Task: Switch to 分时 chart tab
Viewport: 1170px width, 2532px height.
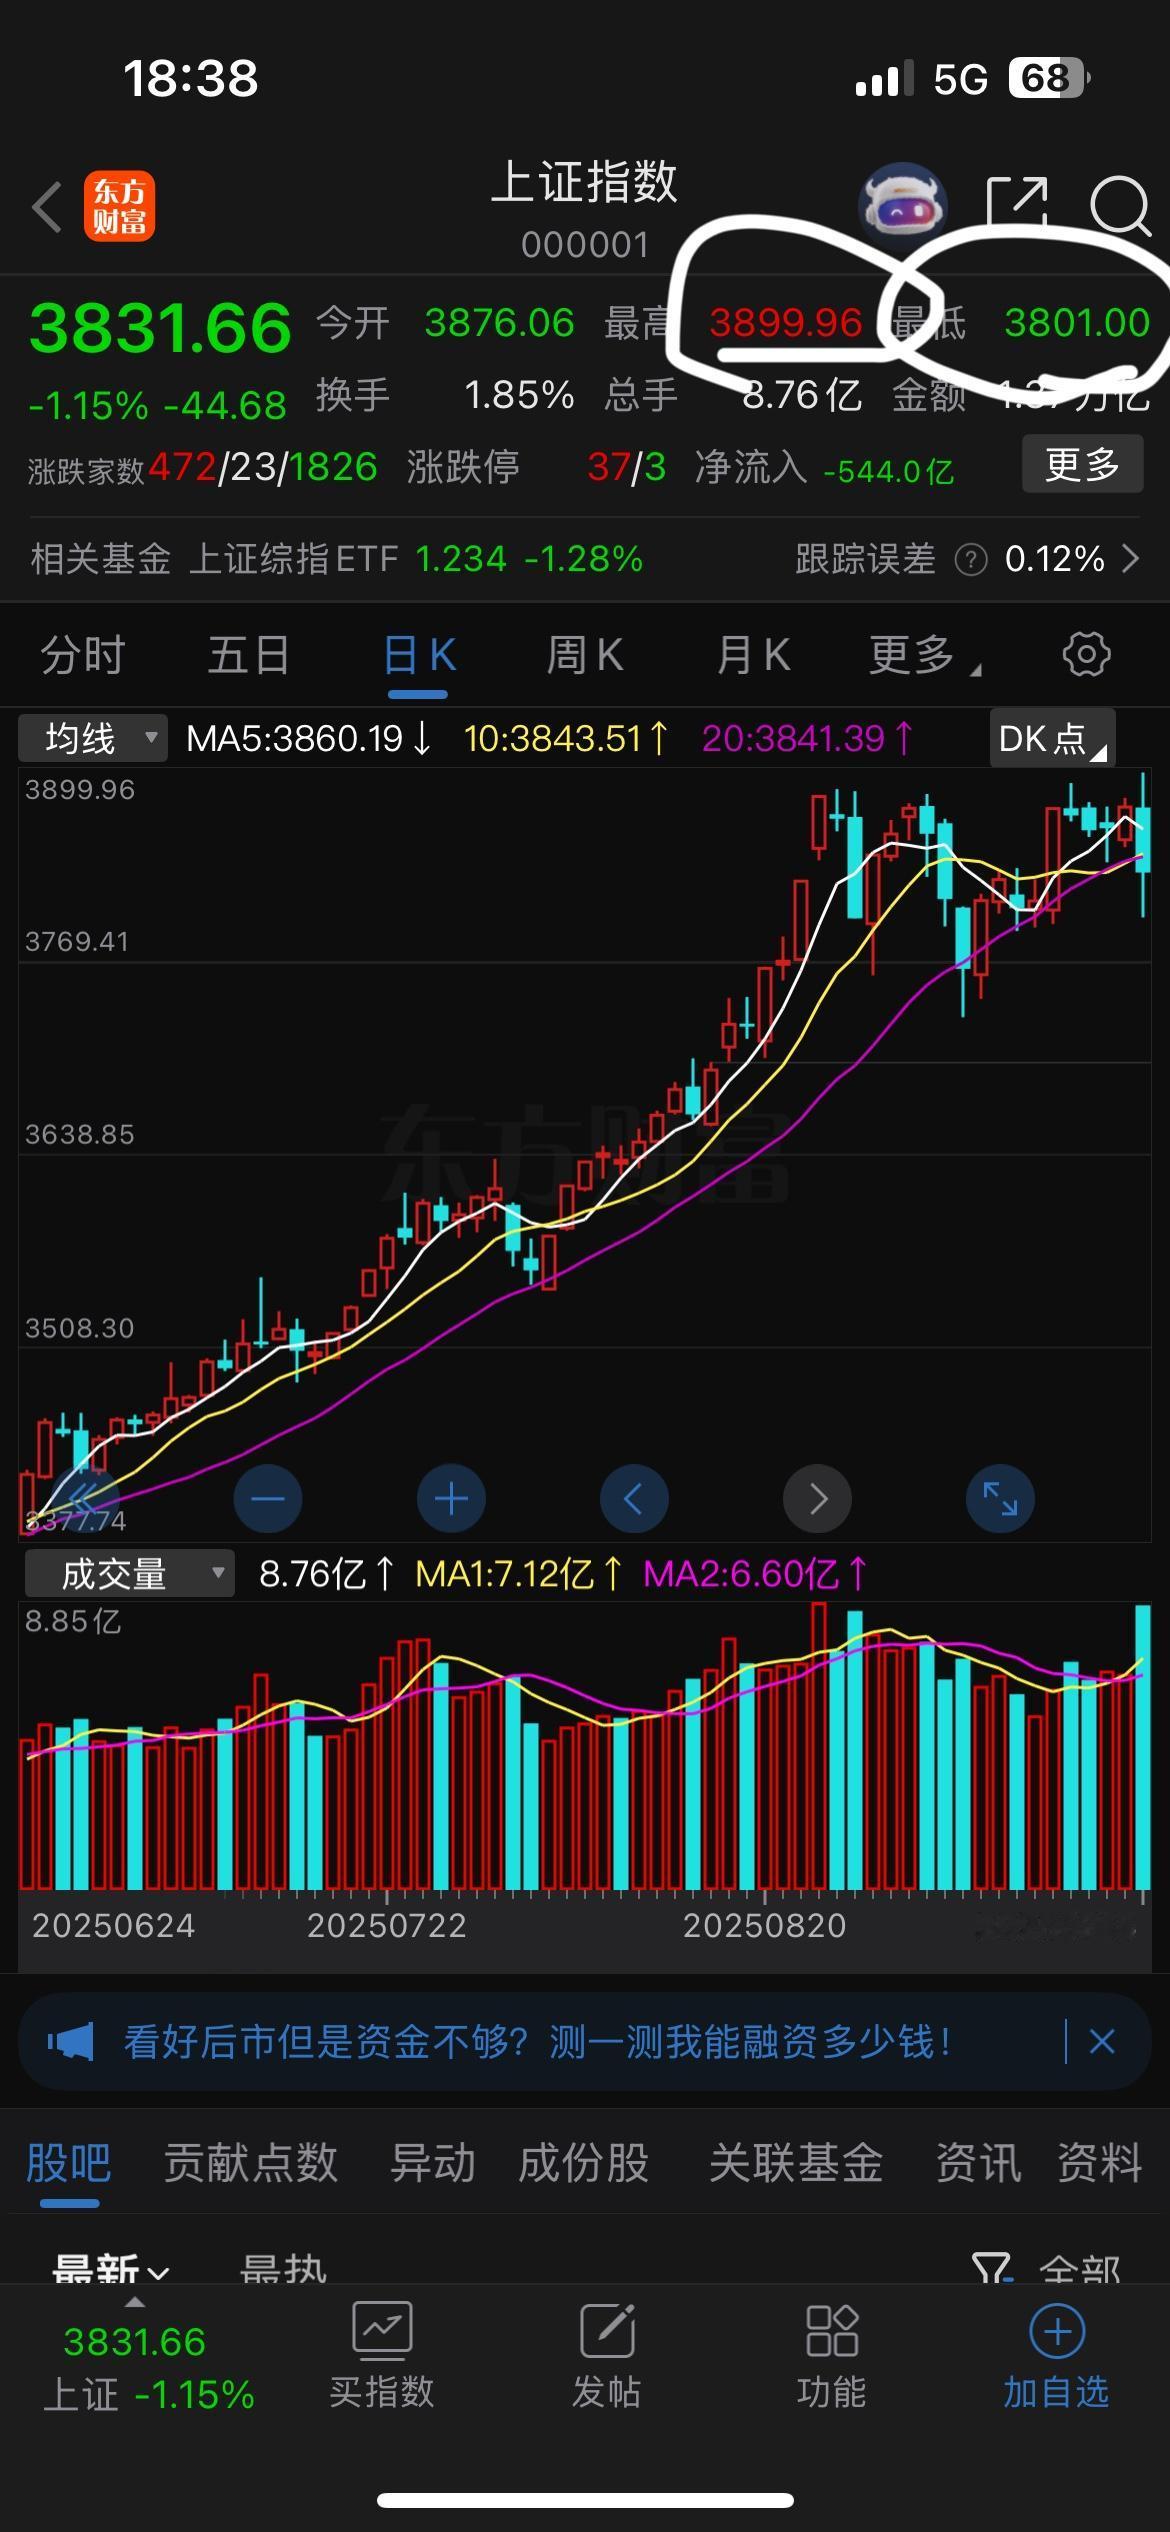Action: 83,656
